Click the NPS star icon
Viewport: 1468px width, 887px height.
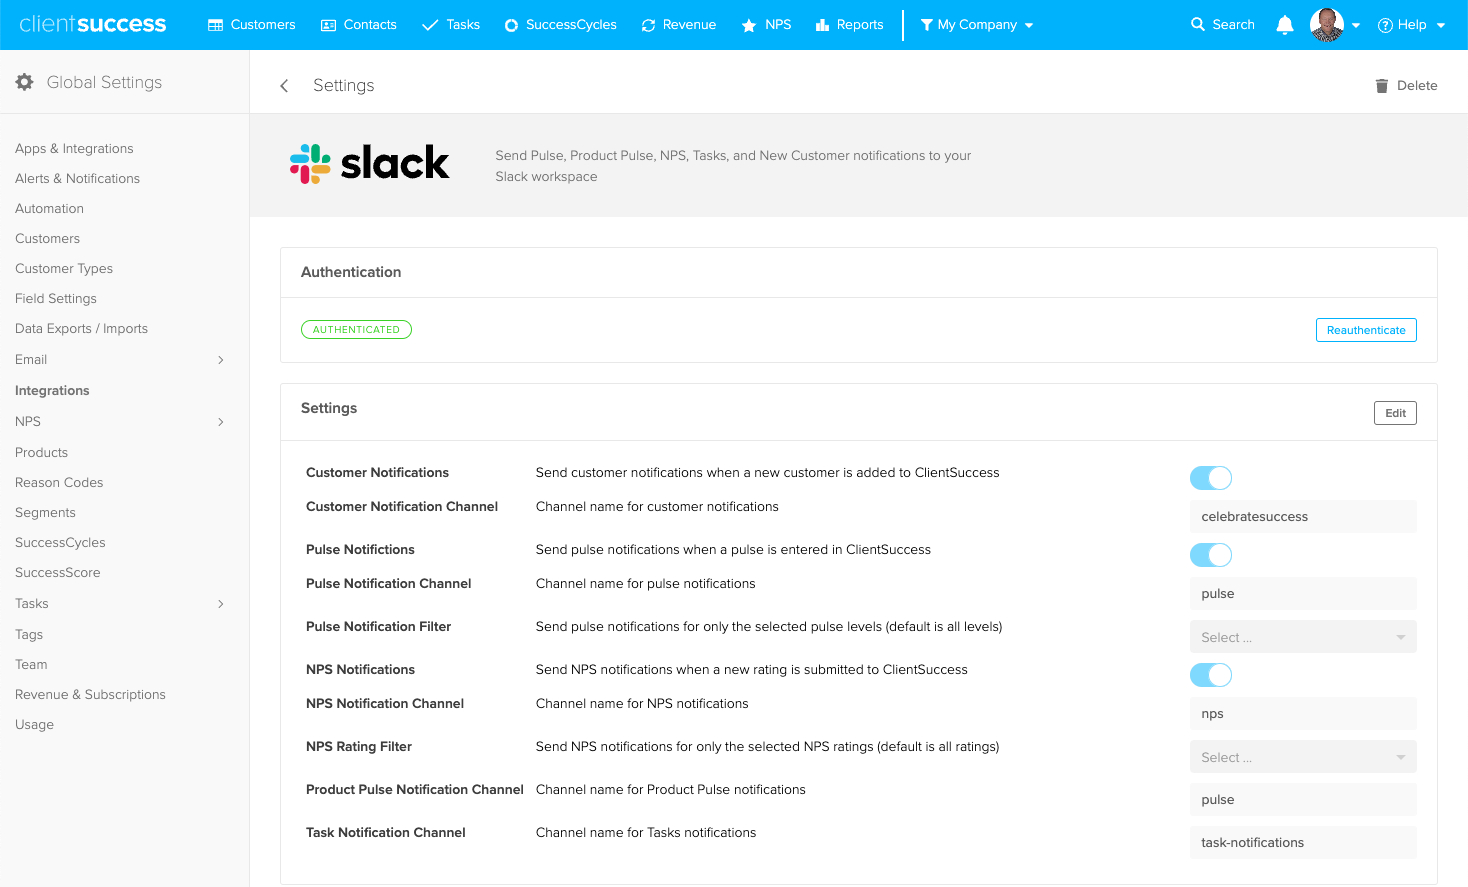pos(748,25)
